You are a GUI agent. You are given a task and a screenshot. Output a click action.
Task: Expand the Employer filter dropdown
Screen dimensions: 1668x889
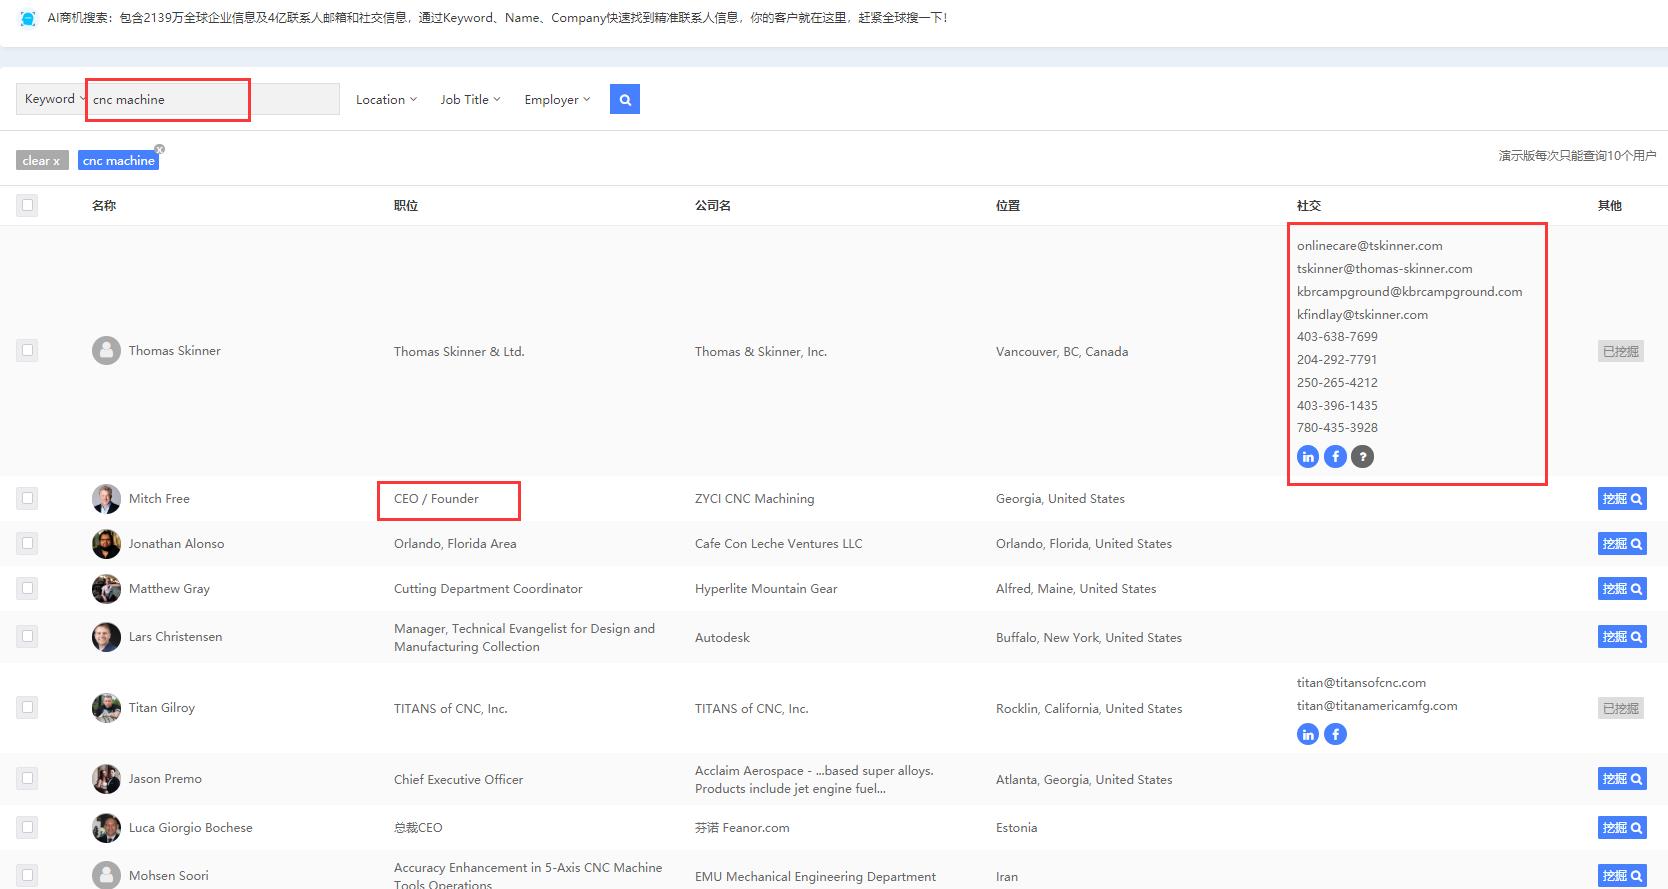(557, 99)
